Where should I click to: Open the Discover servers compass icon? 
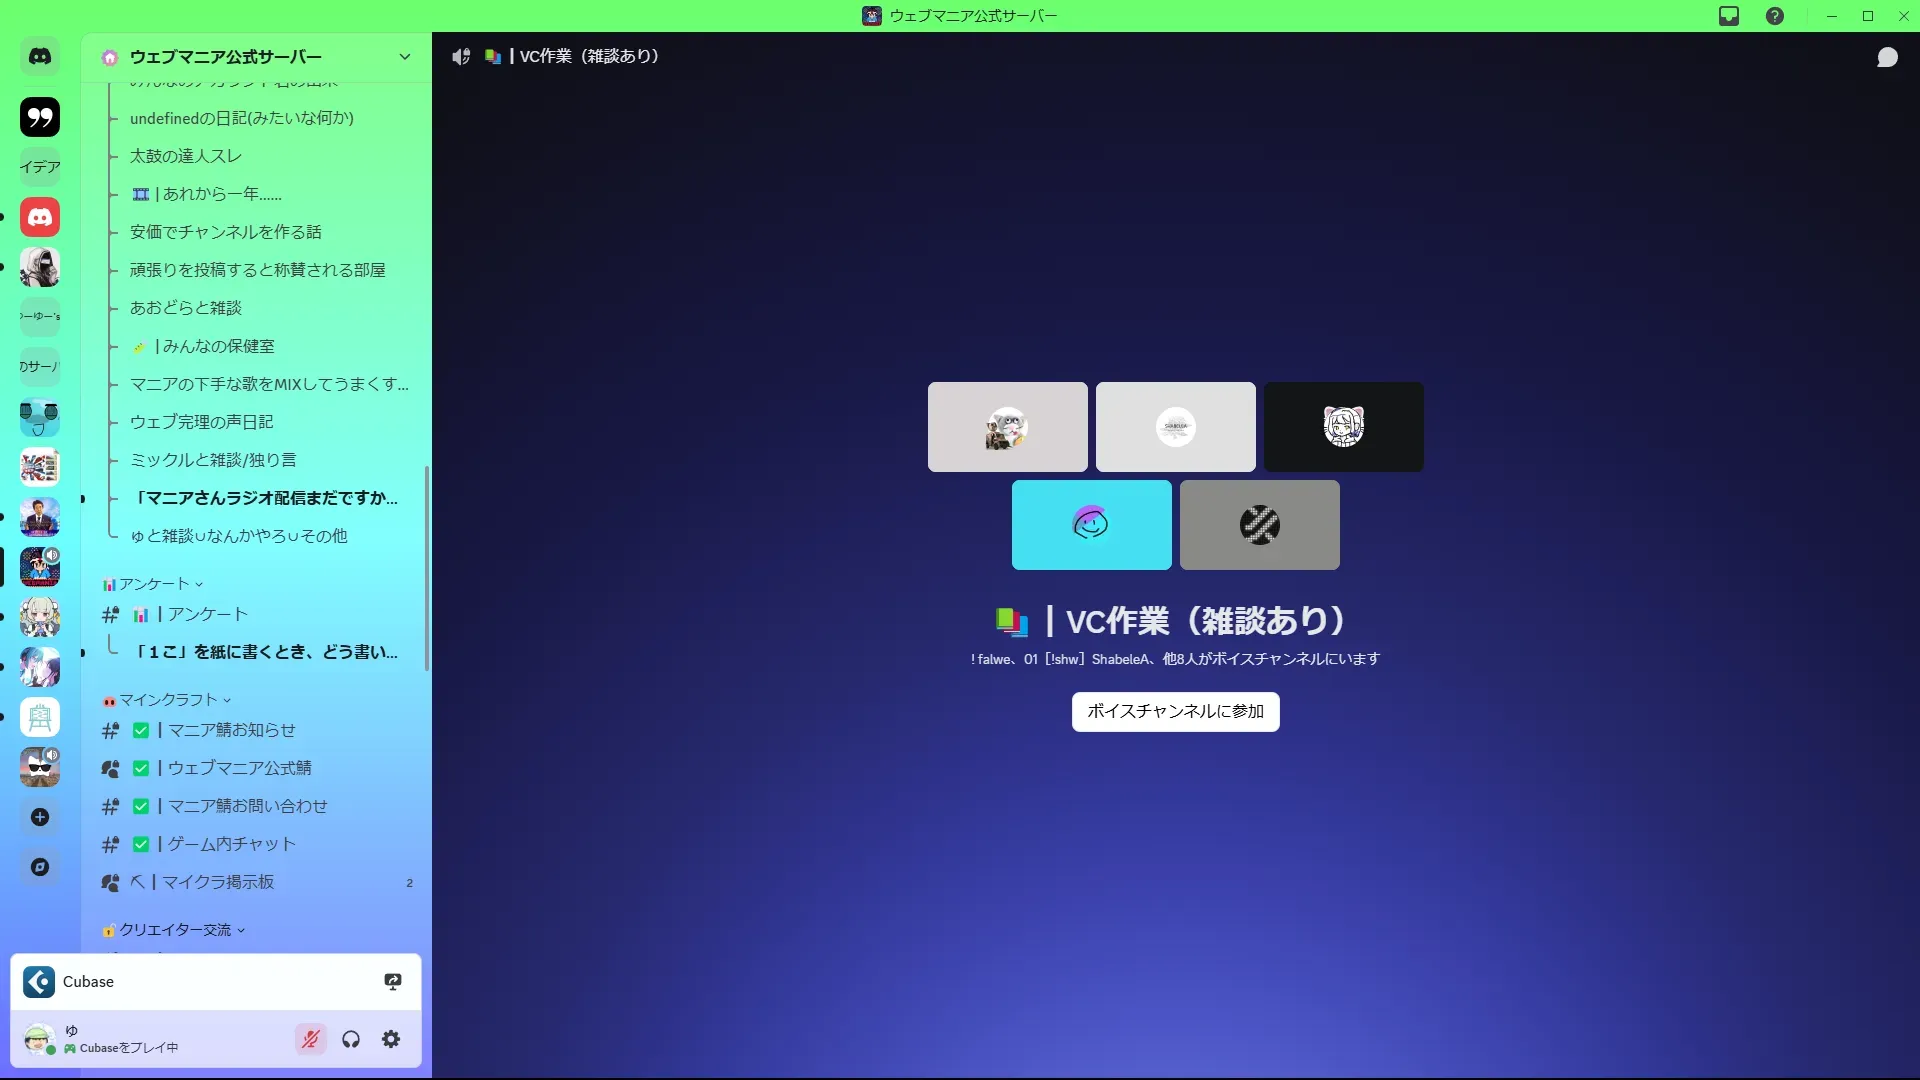(40, 867)
